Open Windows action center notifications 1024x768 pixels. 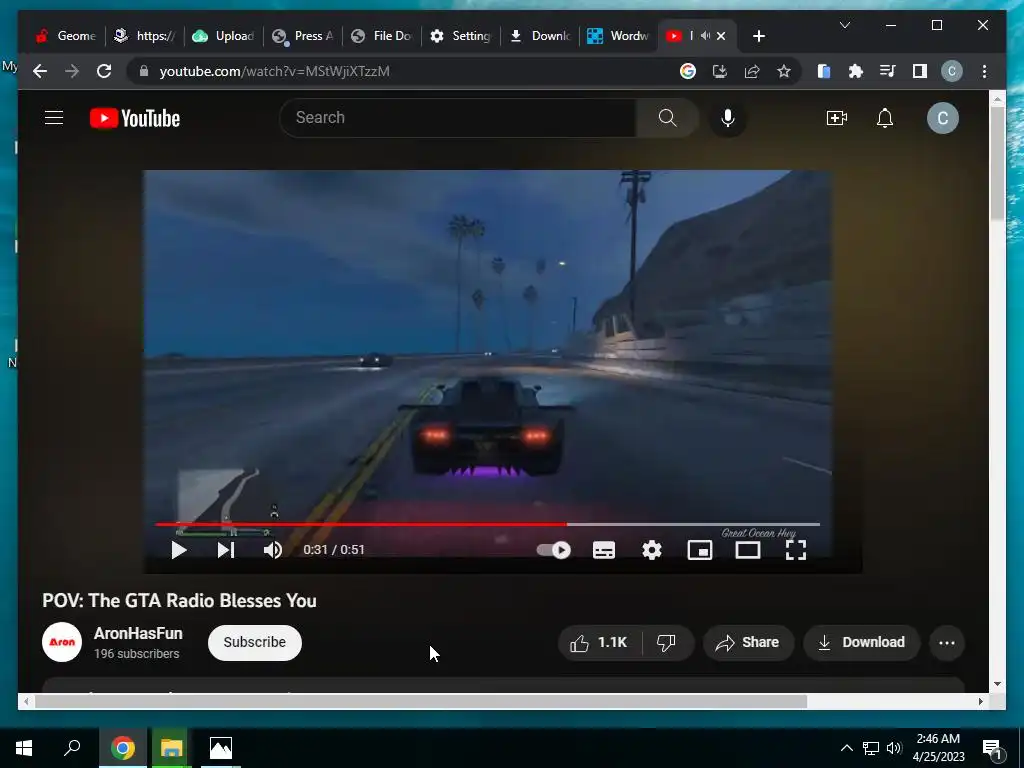(992, 748)
